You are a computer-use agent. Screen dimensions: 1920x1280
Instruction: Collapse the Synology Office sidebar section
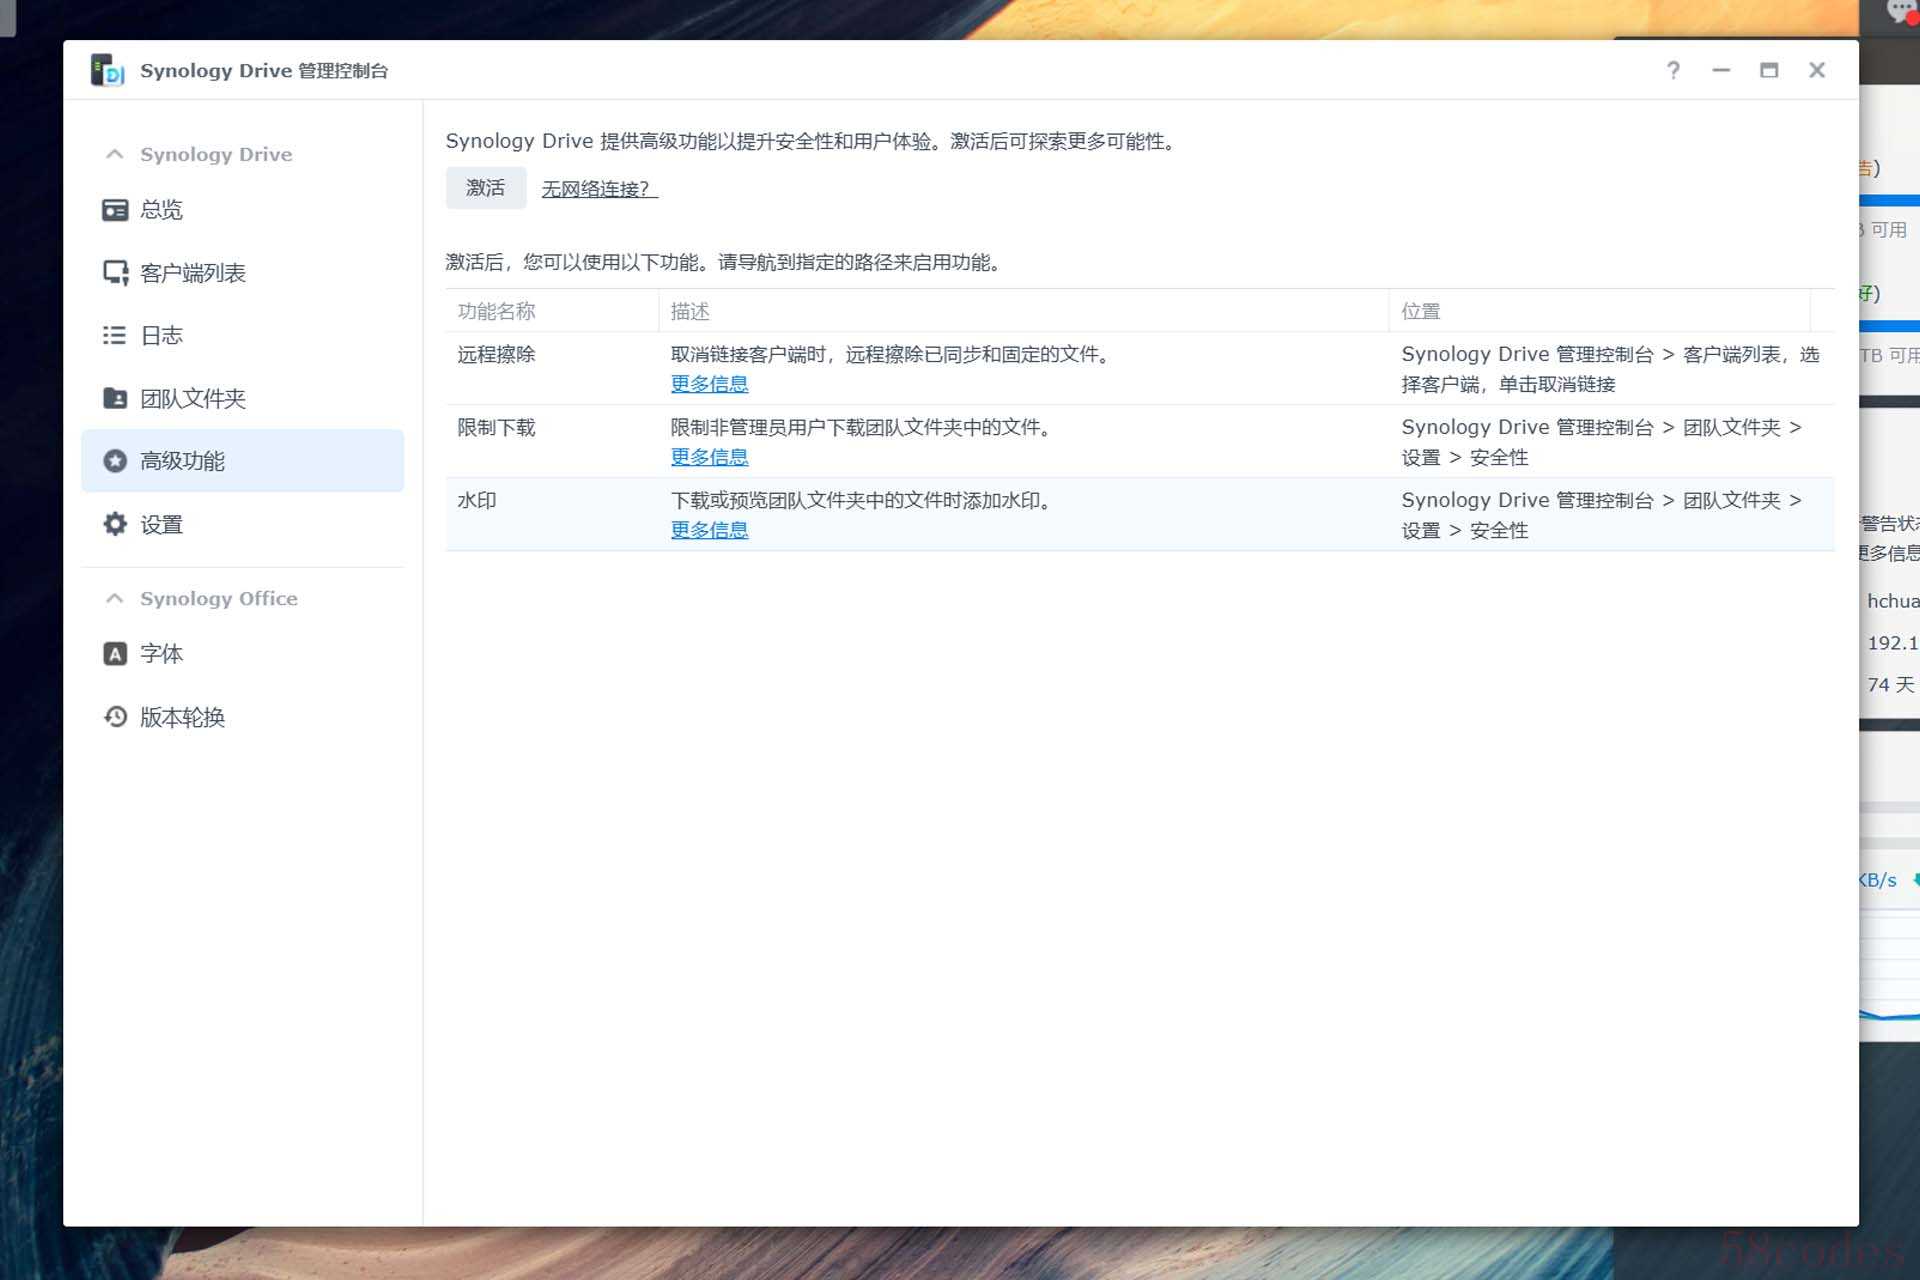(x=114, y=598)
